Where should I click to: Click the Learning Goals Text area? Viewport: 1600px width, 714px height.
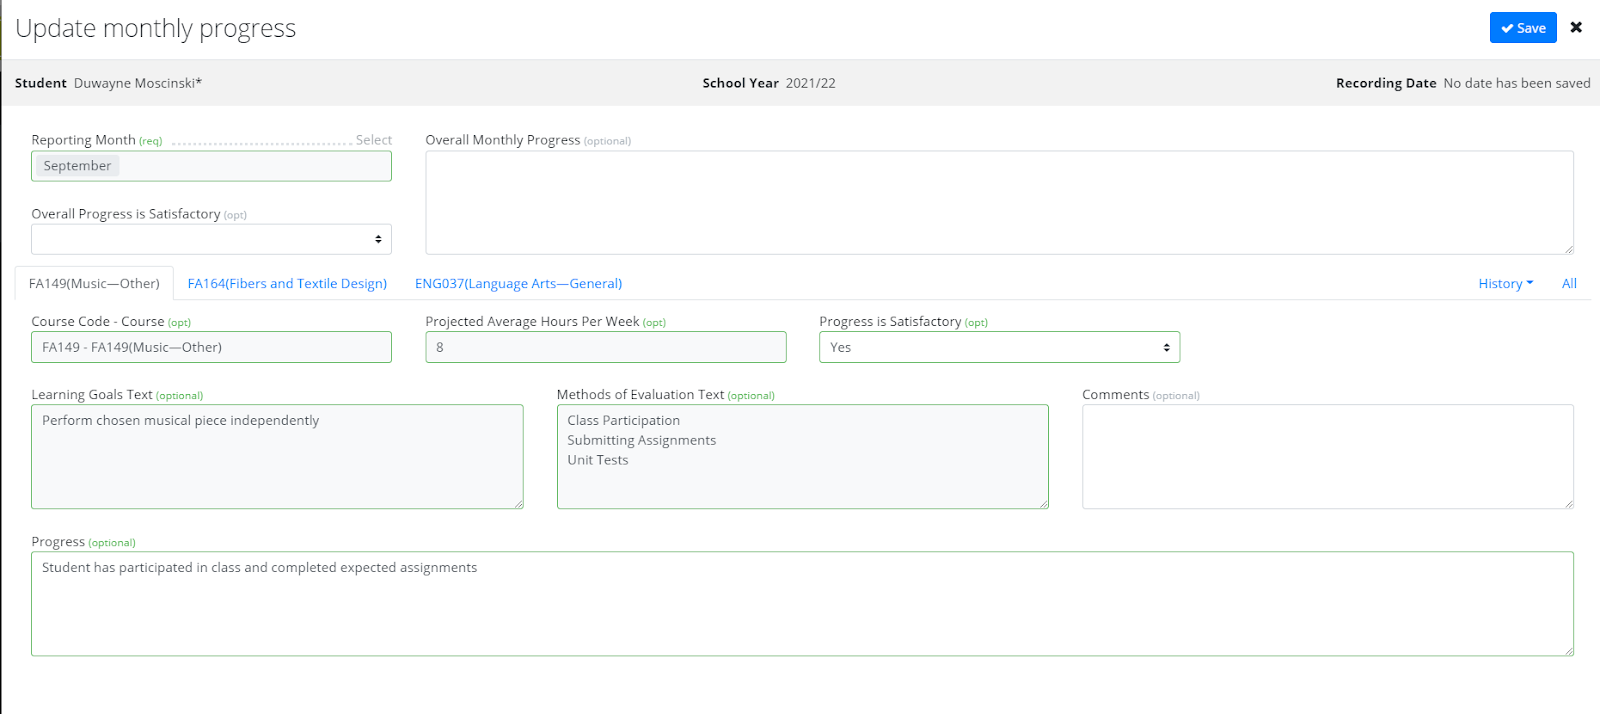coord(277,456)
